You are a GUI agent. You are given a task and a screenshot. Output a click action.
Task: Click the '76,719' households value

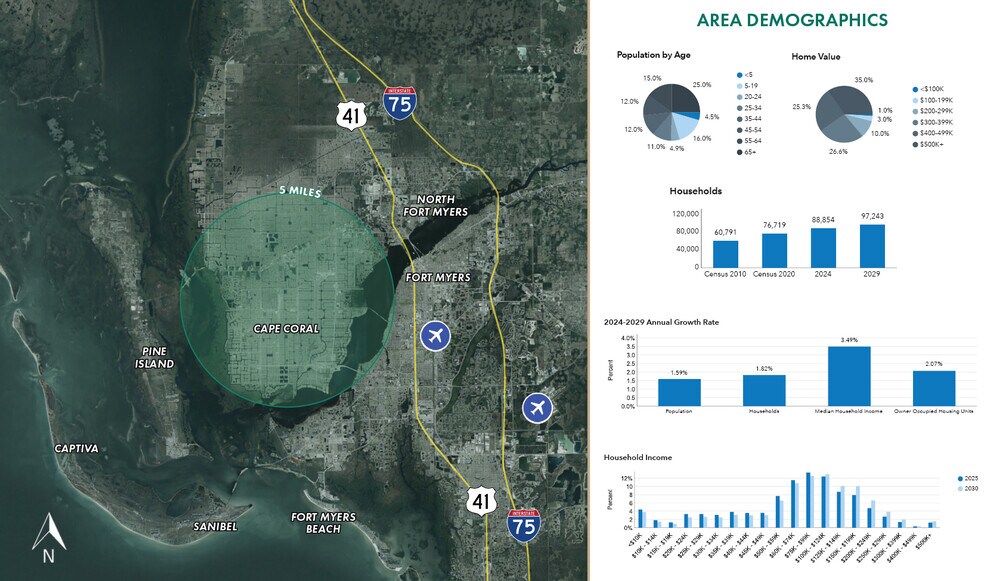pyautogui.click(x=774, y=225)
